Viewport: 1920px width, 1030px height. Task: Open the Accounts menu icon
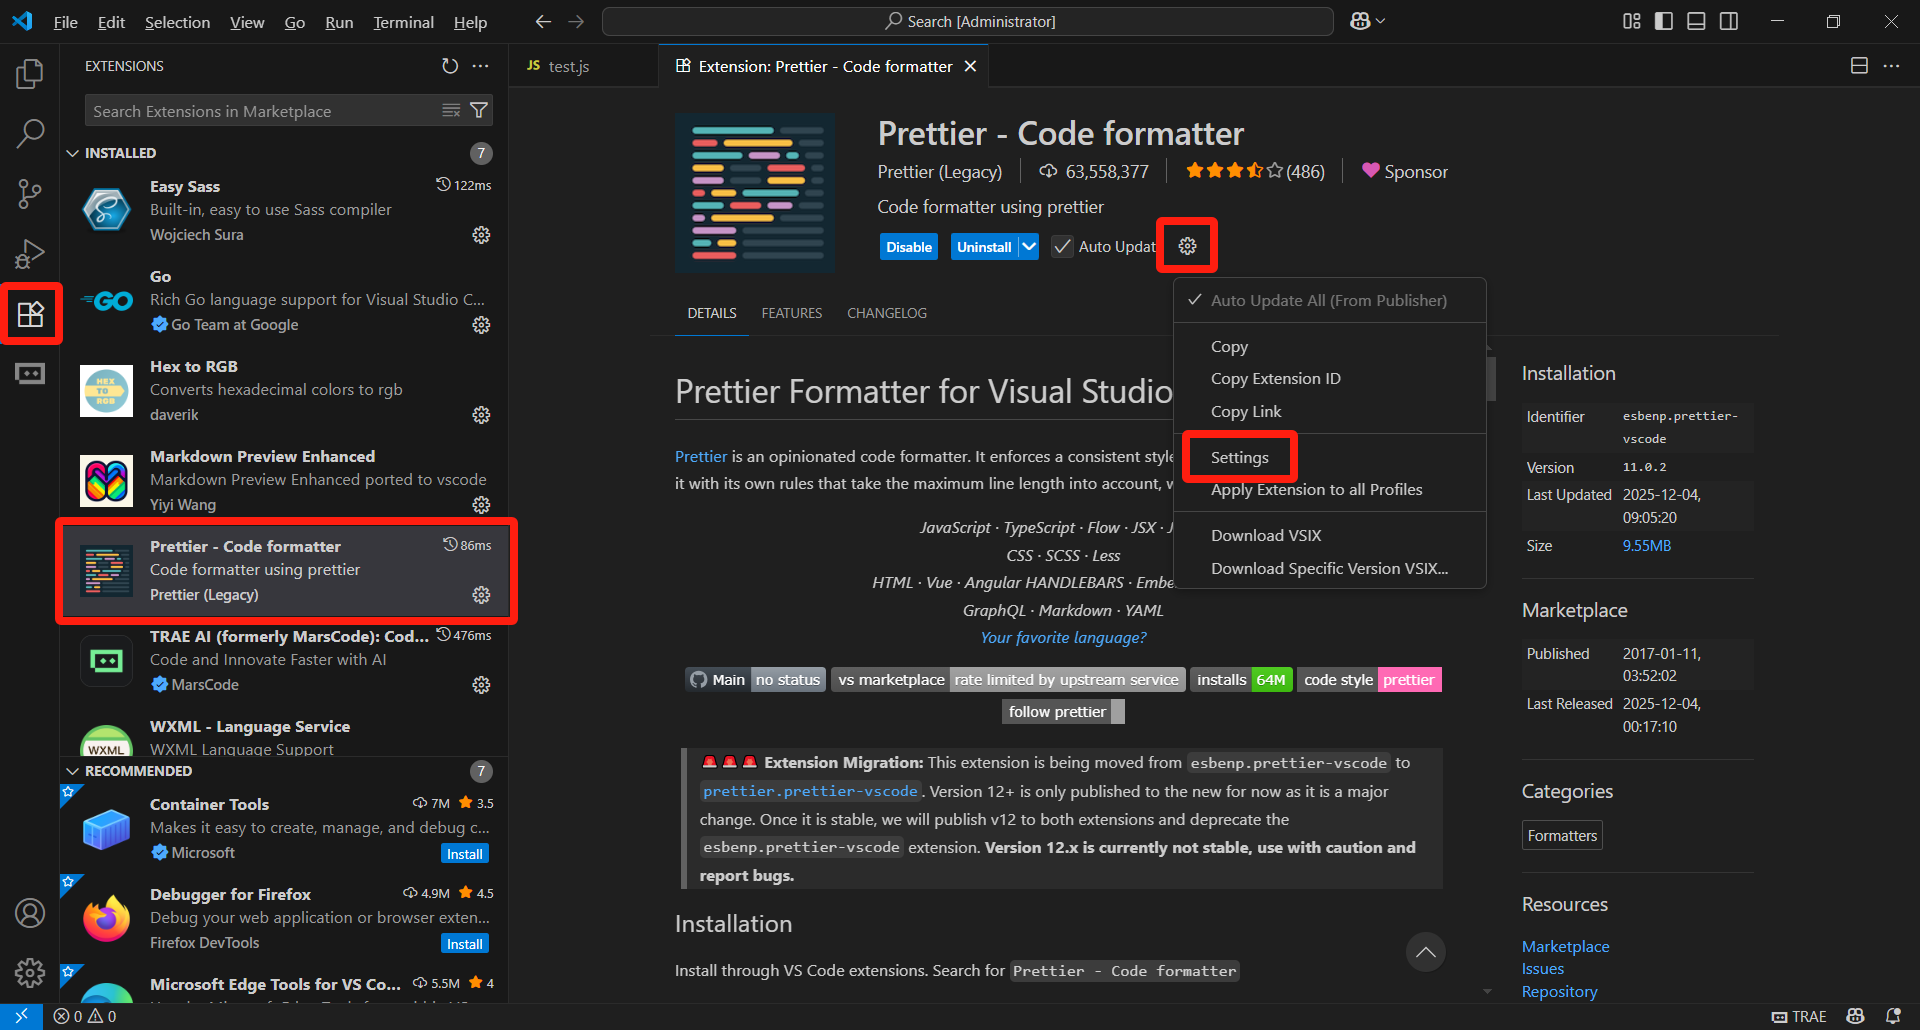click(x=30, y=912)
